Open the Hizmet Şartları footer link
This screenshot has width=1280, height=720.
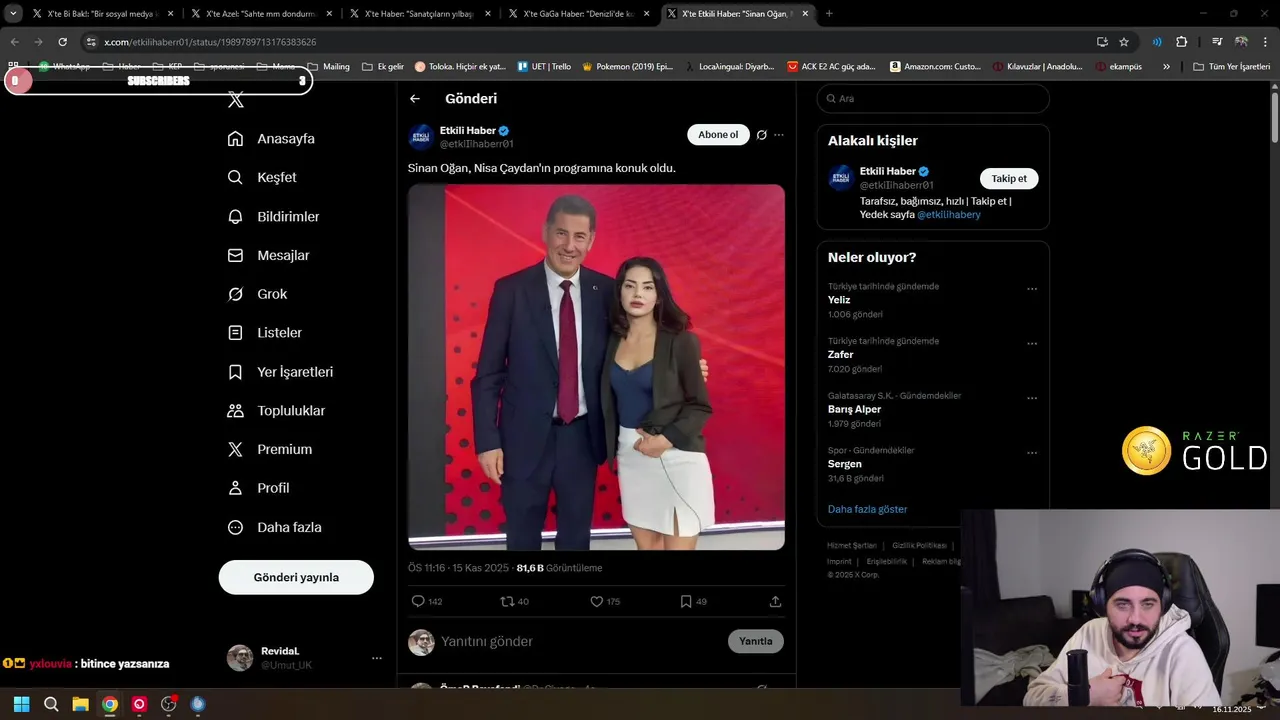pyautogui.click(x=852, y=545)
